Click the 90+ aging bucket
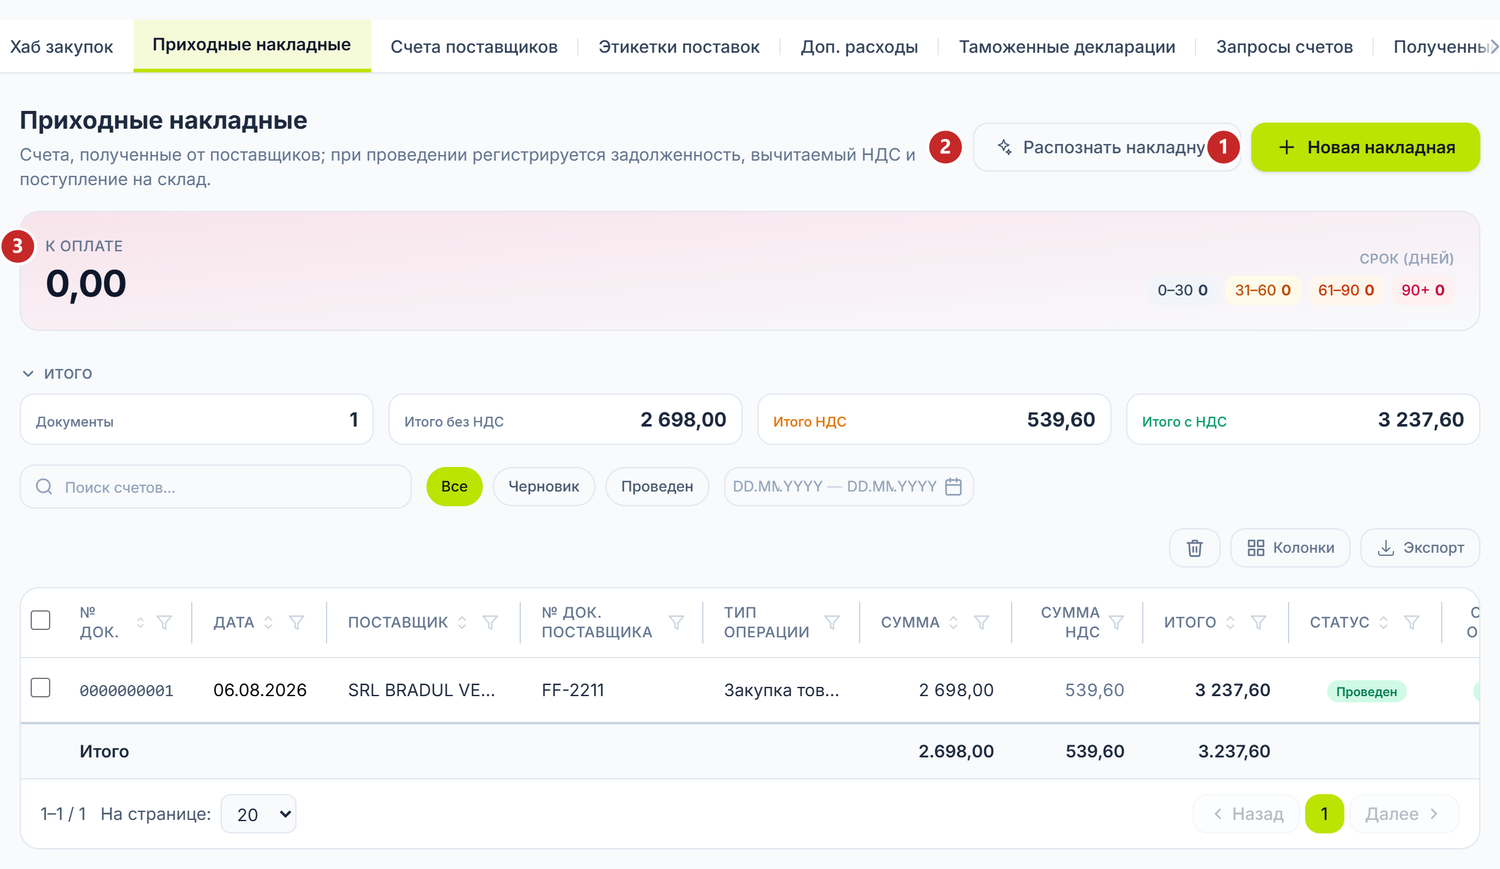Image resolution: width=1500 pixels, height=869 pixels. coord(1423,290)
